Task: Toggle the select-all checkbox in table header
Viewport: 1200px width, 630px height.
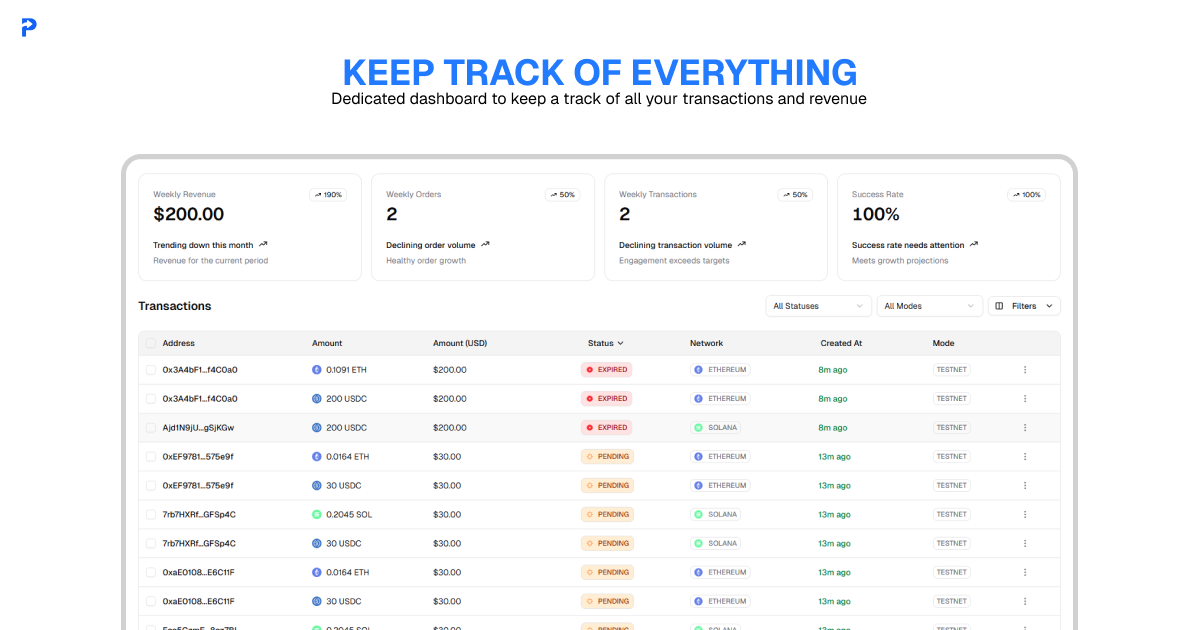Action: tap(151, 343)
